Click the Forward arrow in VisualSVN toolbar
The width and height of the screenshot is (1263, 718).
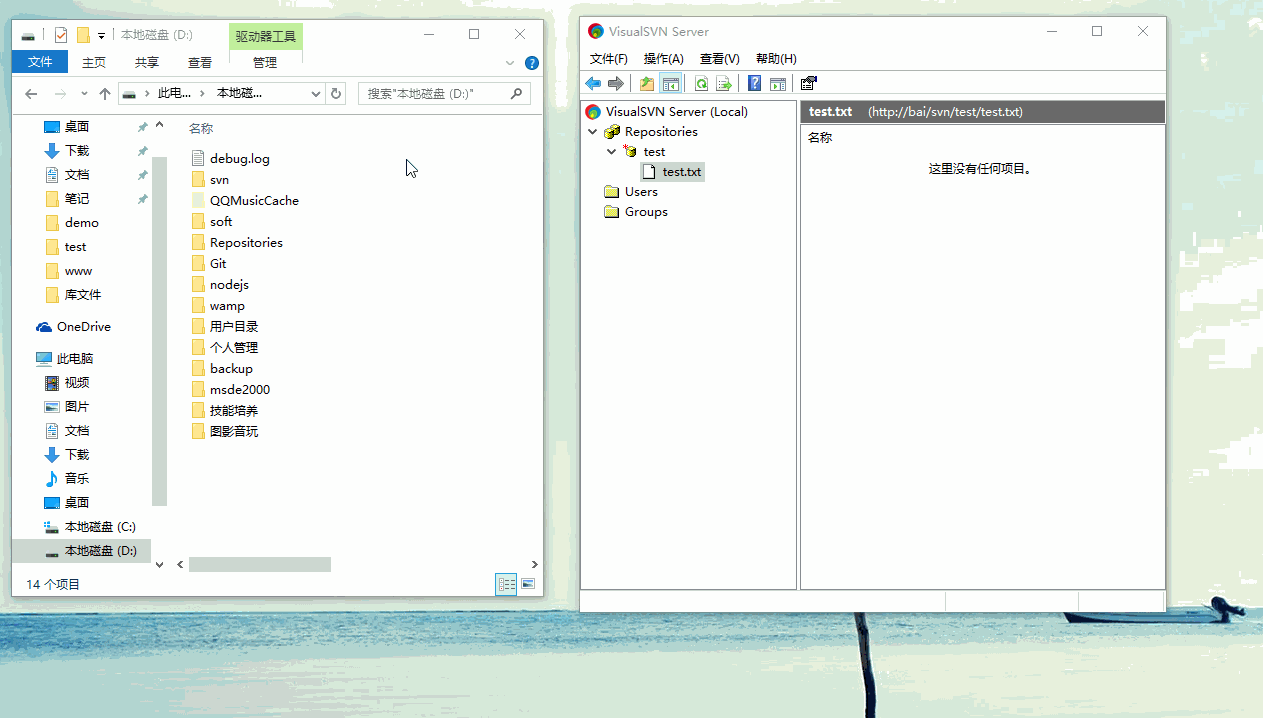tap(616, 84)
